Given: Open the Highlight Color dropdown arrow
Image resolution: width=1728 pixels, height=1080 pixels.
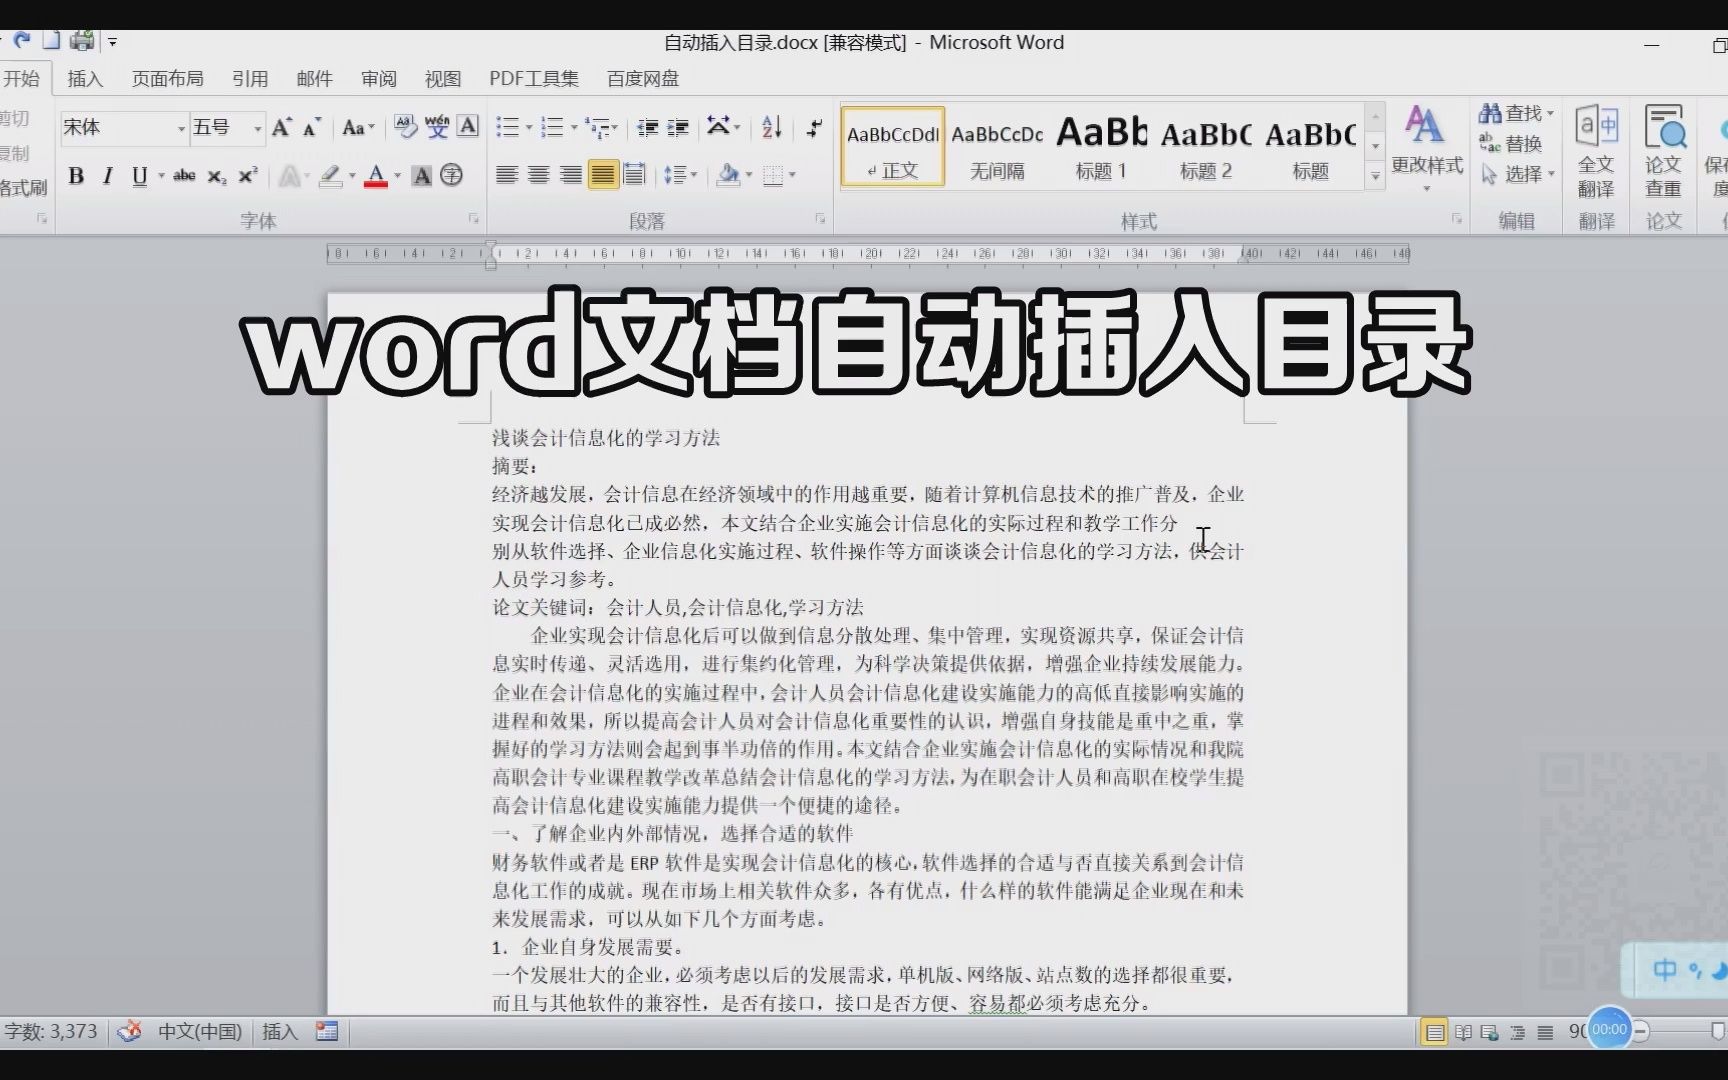Looking at the screenshot, I should 352,177.
